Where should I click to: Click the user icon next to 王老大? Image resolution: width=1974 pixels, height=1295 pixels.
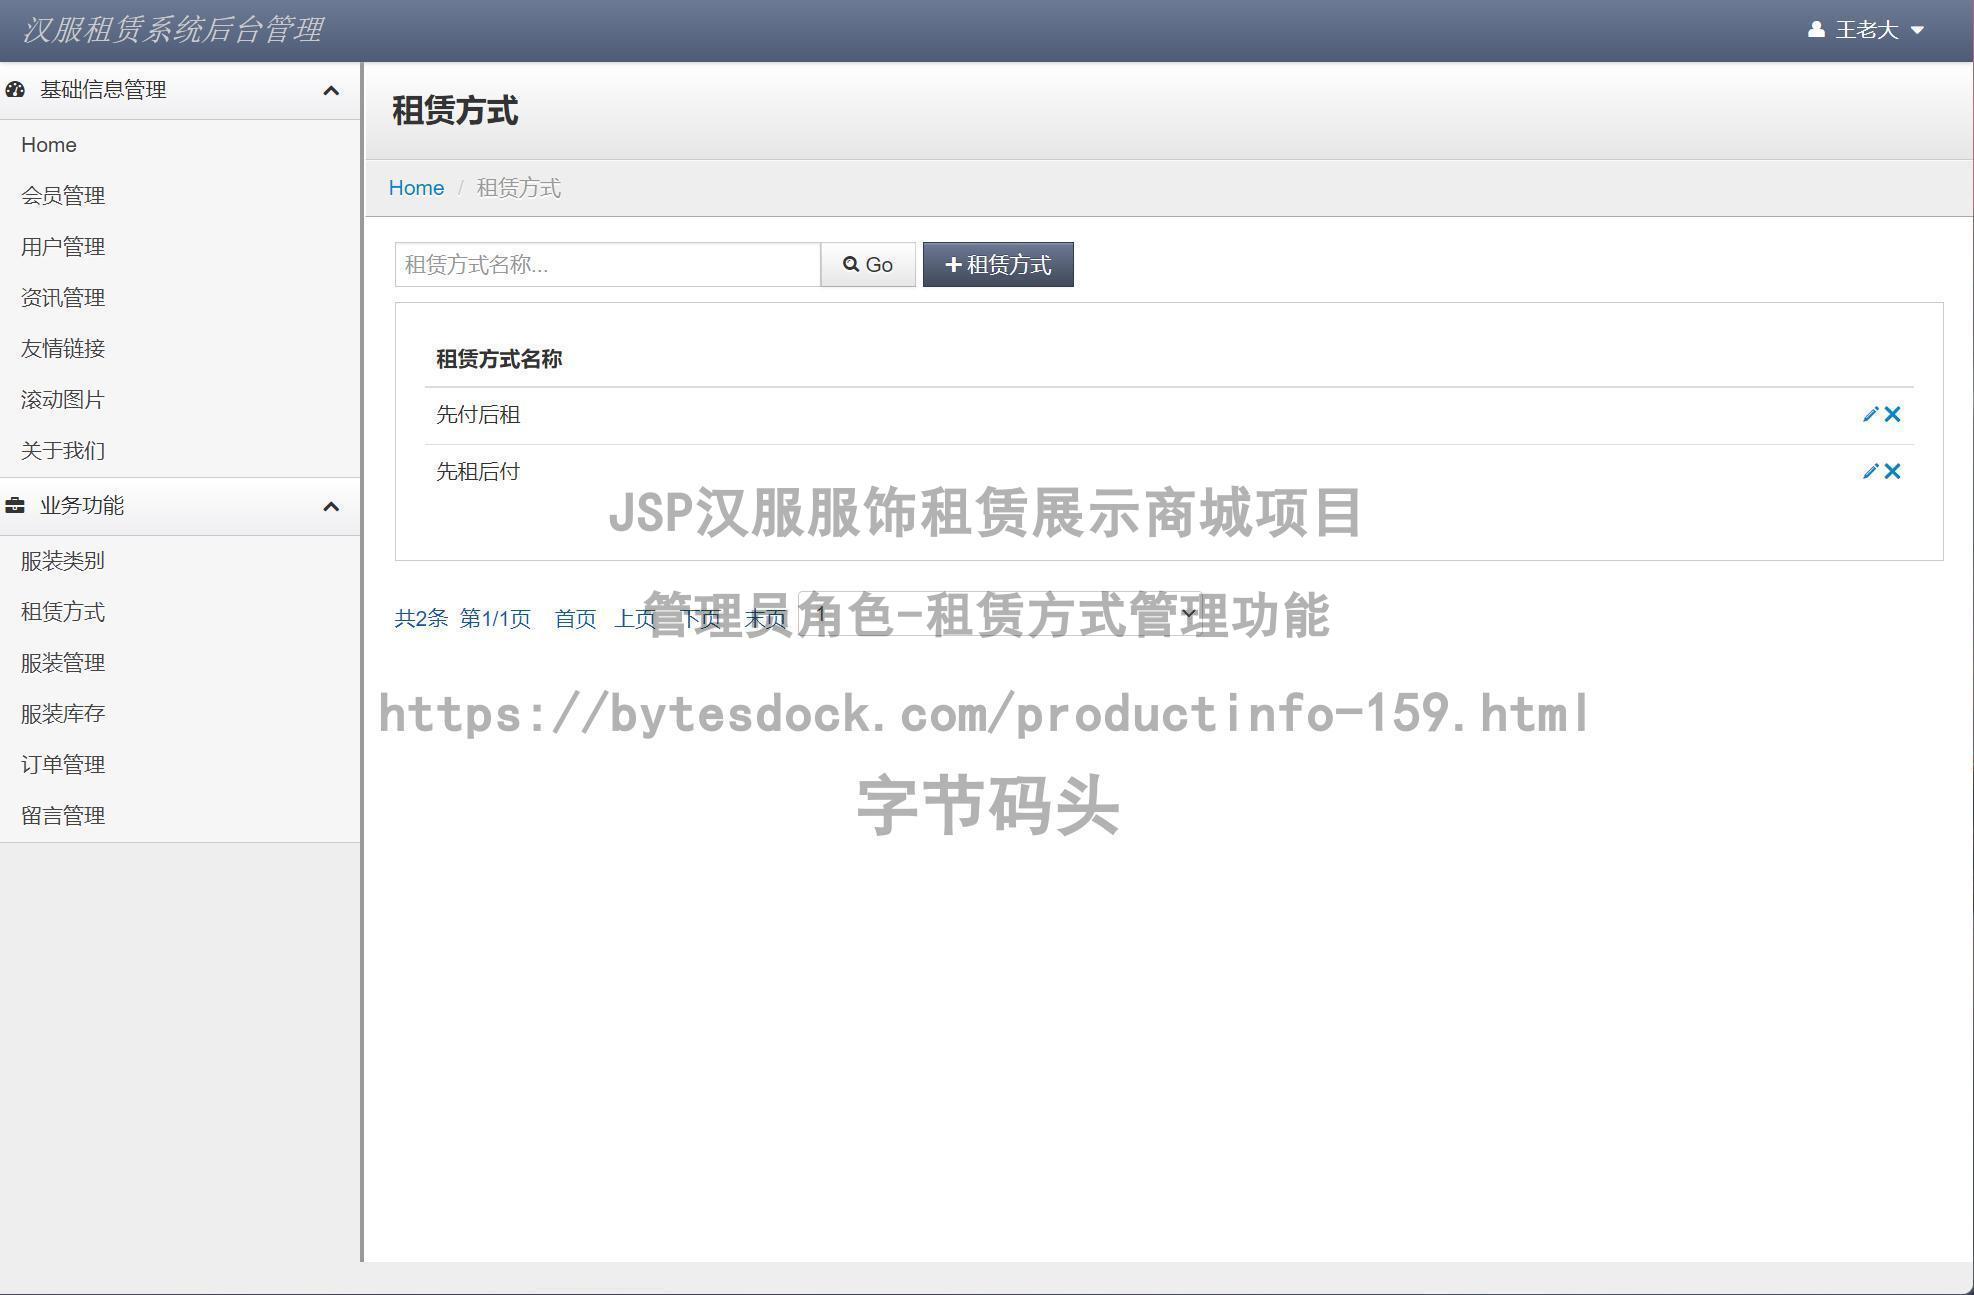[1816, 30]
